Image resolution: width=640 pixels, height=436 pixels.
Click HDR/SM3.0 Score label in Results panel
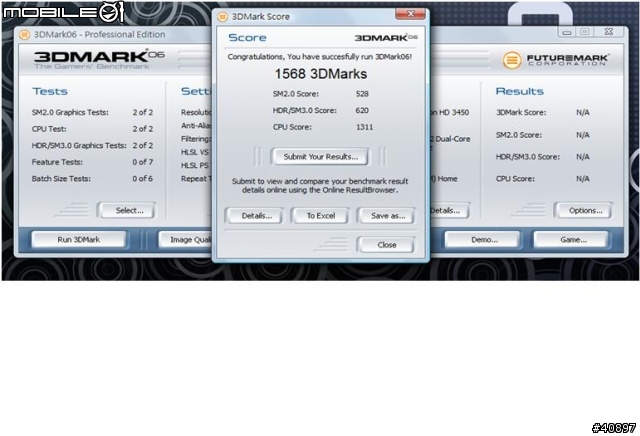527,157
